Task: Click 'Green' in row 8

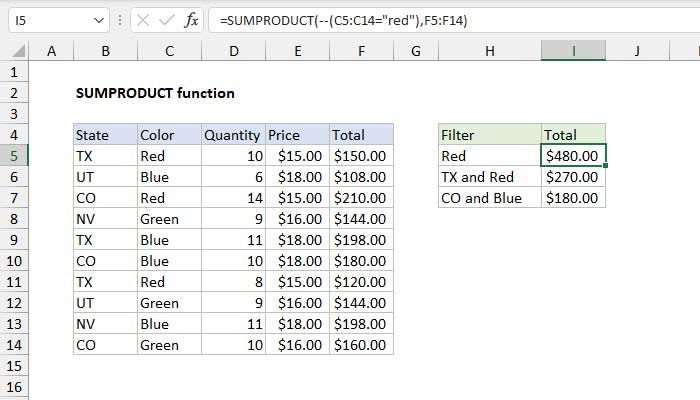Action: click(169, 219)
